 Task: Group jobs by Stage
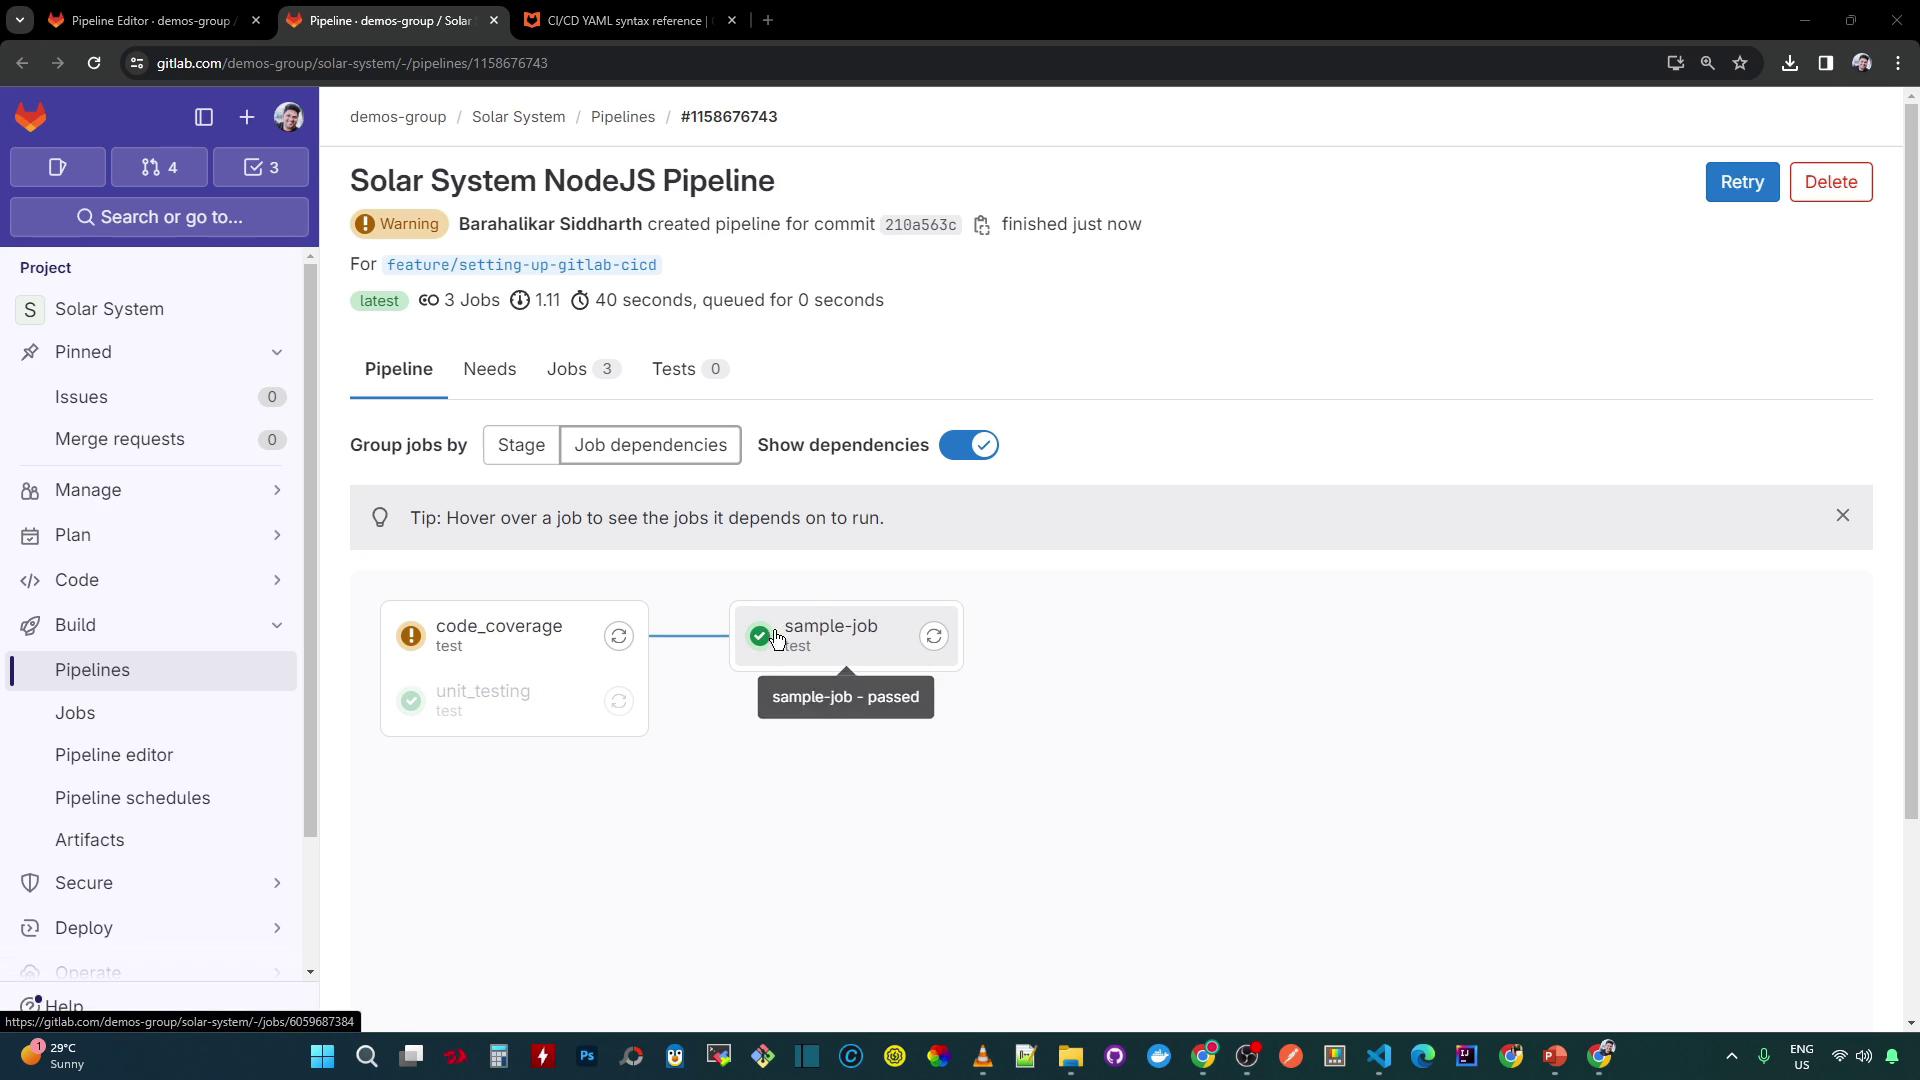[521, 445]
